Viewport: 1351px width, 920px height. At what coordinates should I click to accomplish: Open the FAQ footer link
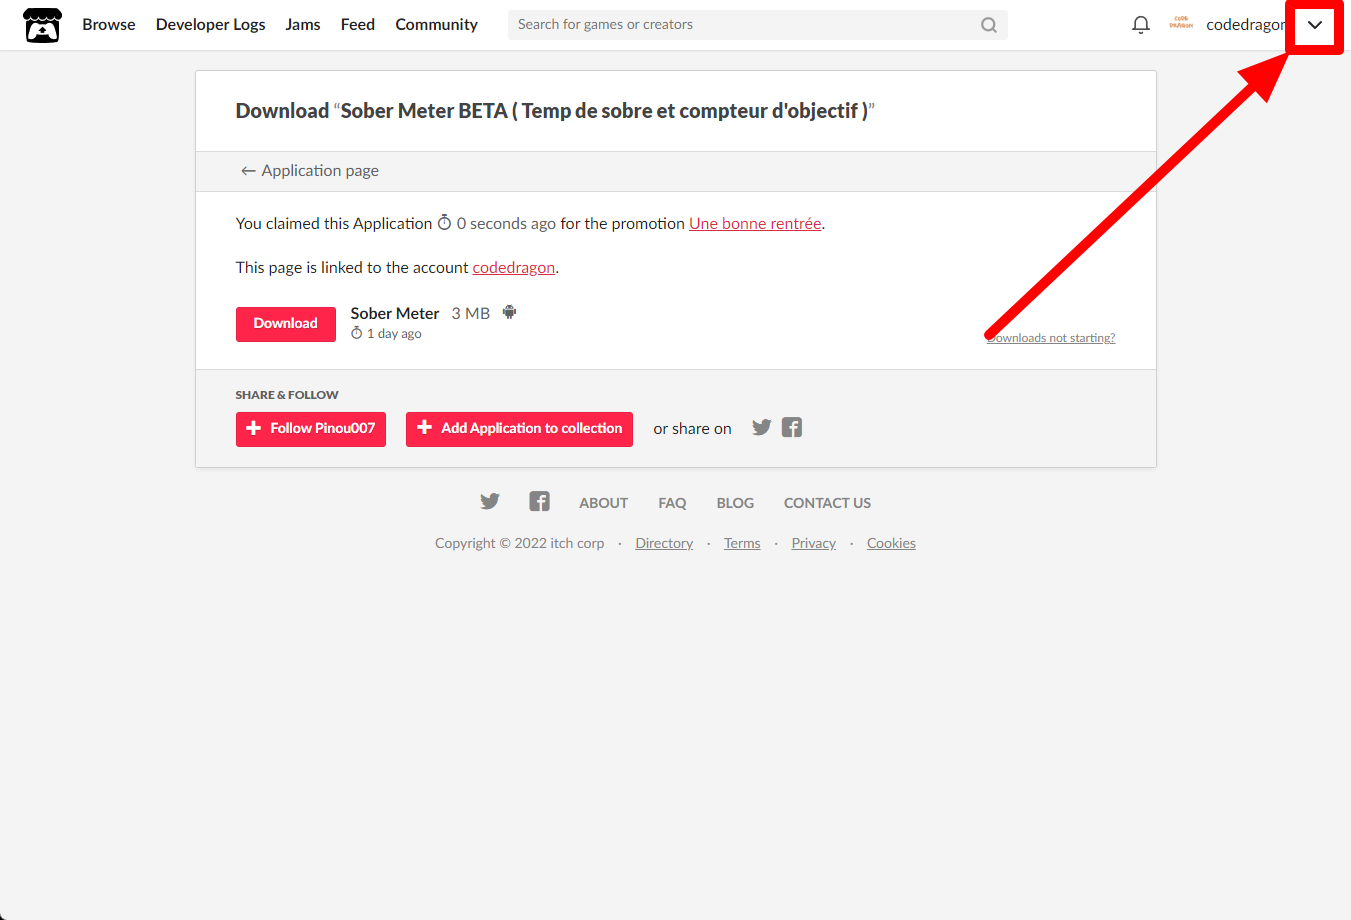coord(672,503)
